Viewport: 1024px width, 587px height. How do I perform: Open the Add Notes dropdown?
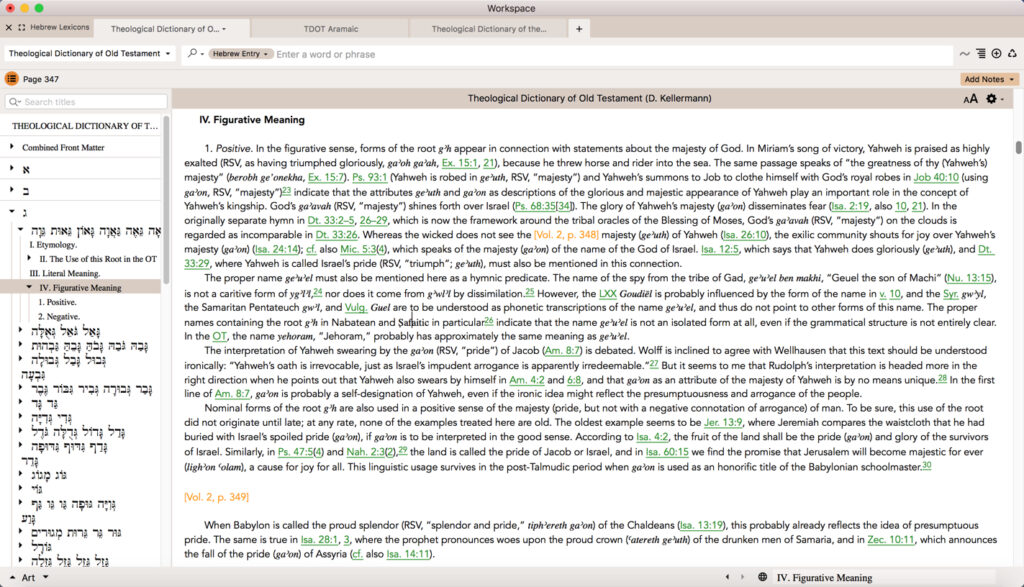pos(989,79)
